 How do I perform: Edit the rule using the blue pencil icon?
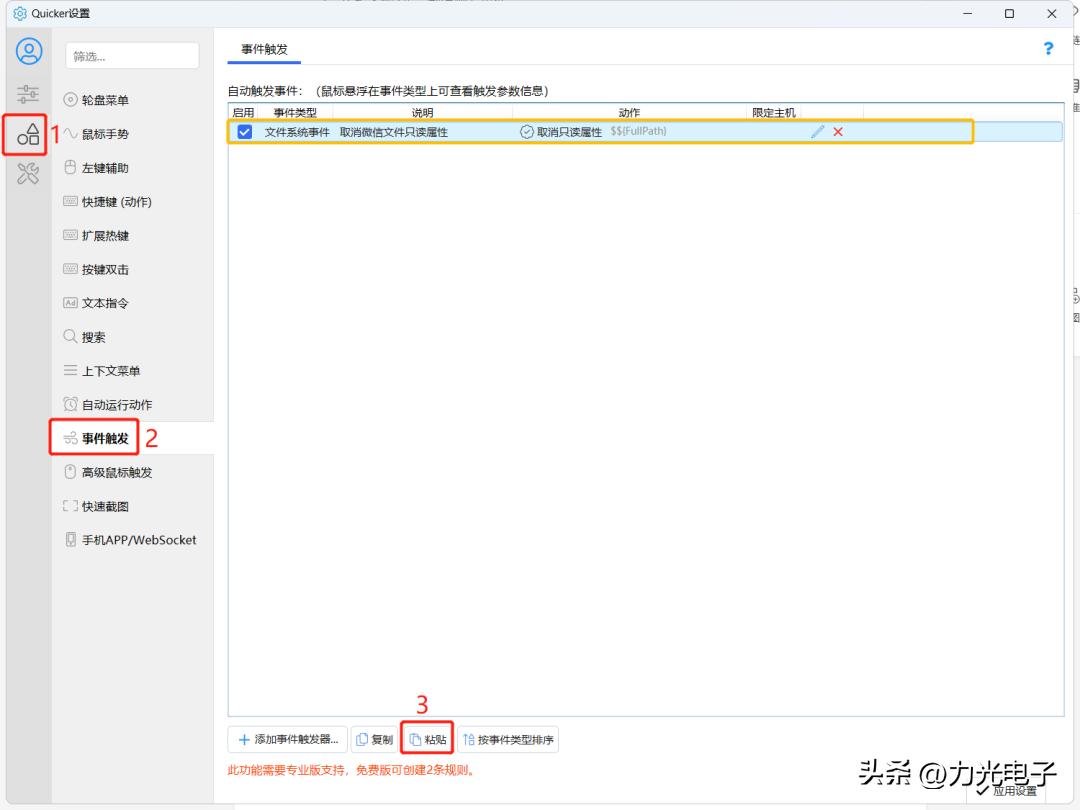click(818, 131)
